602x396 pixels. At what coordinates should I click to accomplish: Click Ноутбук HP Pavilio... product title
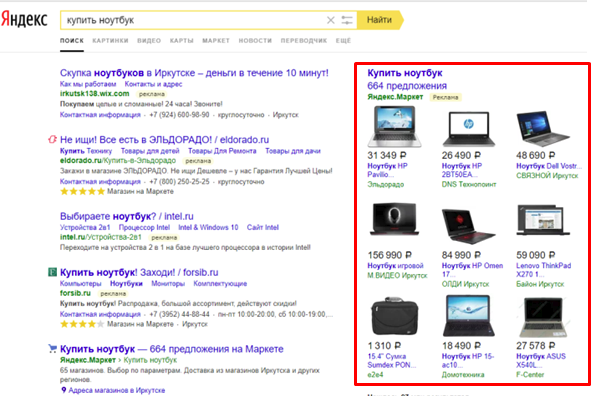387,170
